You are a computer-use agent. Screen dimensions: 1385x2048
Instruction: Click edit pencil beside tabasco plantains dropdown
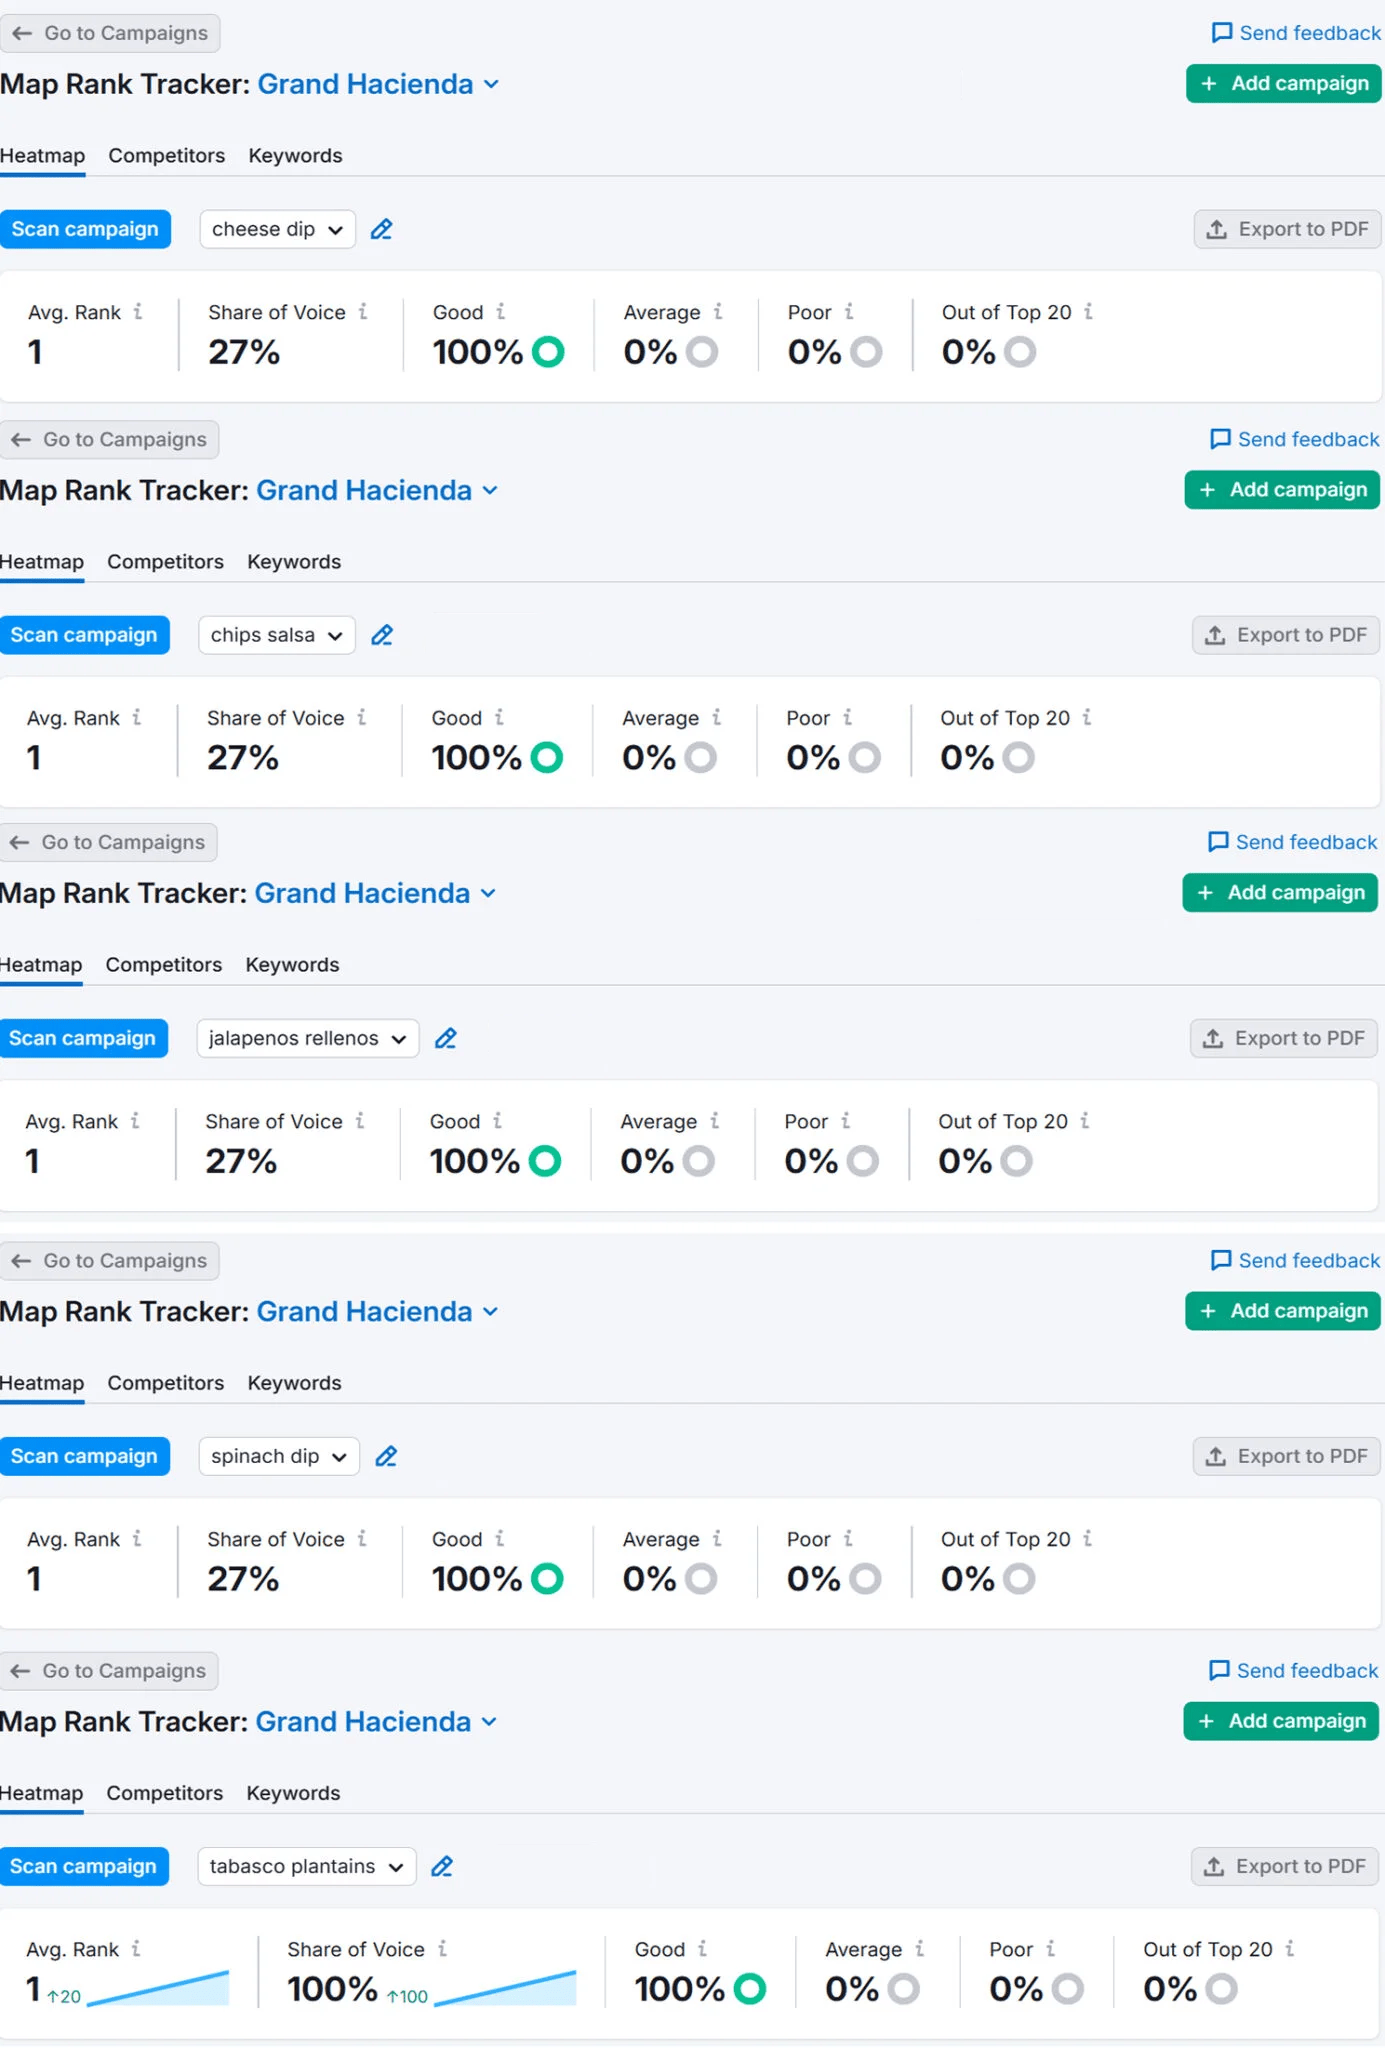[x=442, y=1867]
